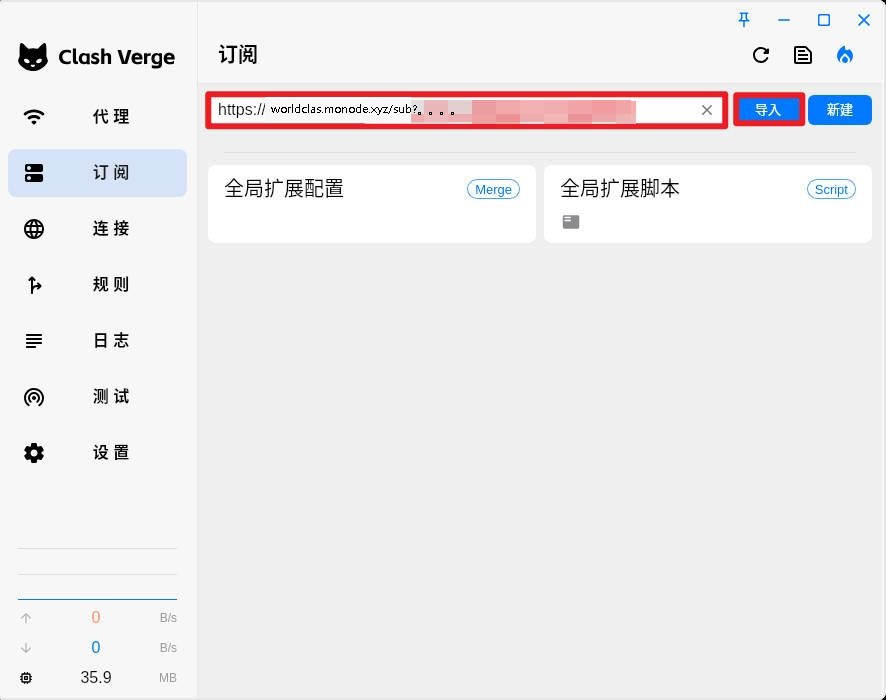Open the 设置 (Settings) page
Viewport: 886px width, 700px height.
[x=97, y=453]
